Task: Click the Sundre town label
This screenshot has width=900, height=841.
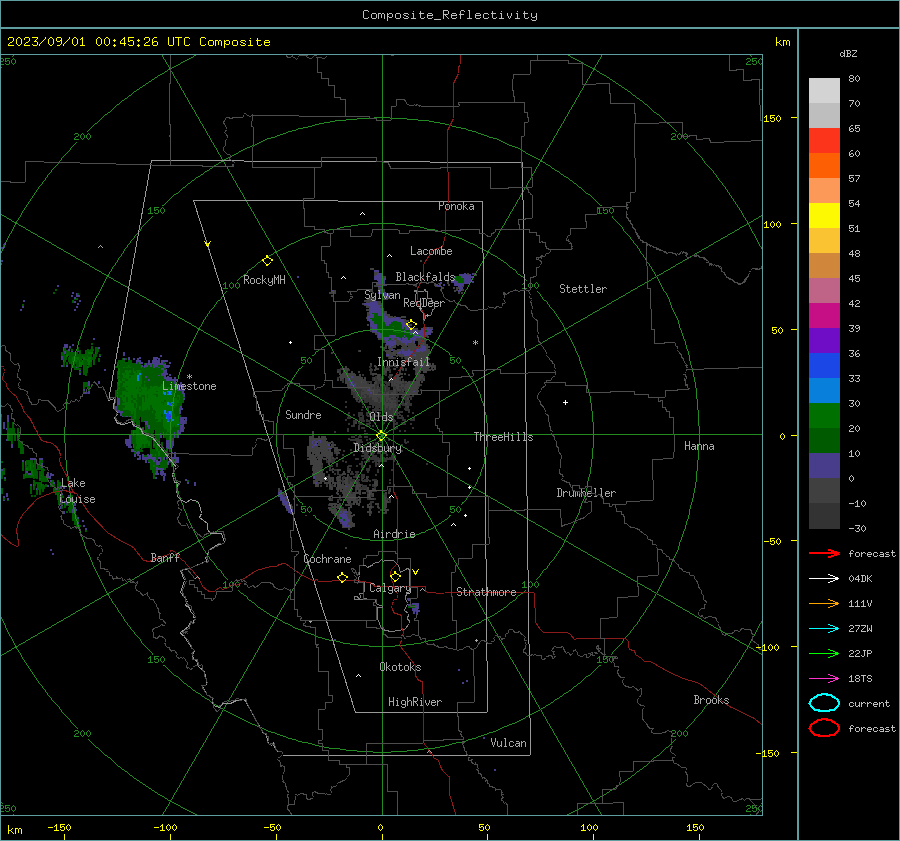Action: click(x=303, y=415)
